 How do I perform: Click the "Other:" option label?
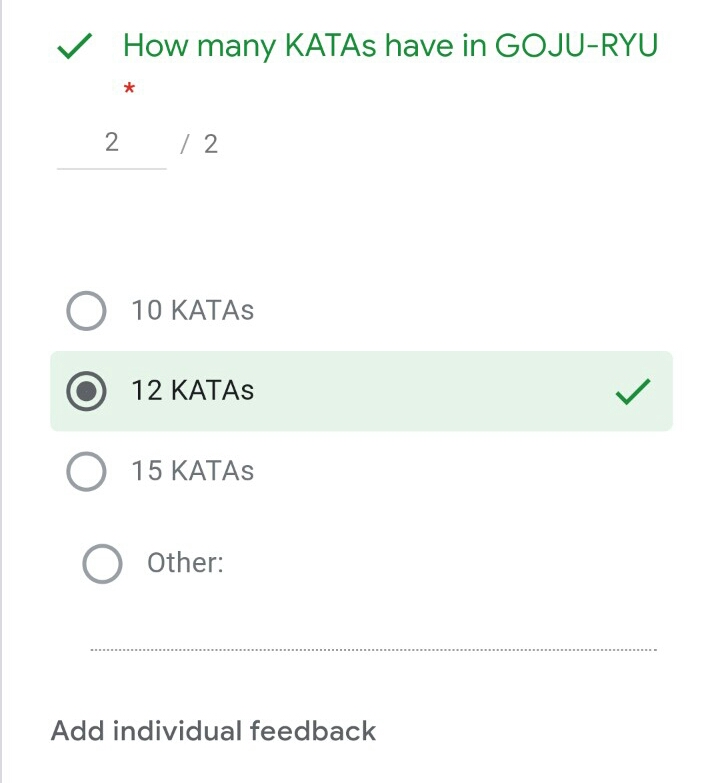click(x=185, y=563)
